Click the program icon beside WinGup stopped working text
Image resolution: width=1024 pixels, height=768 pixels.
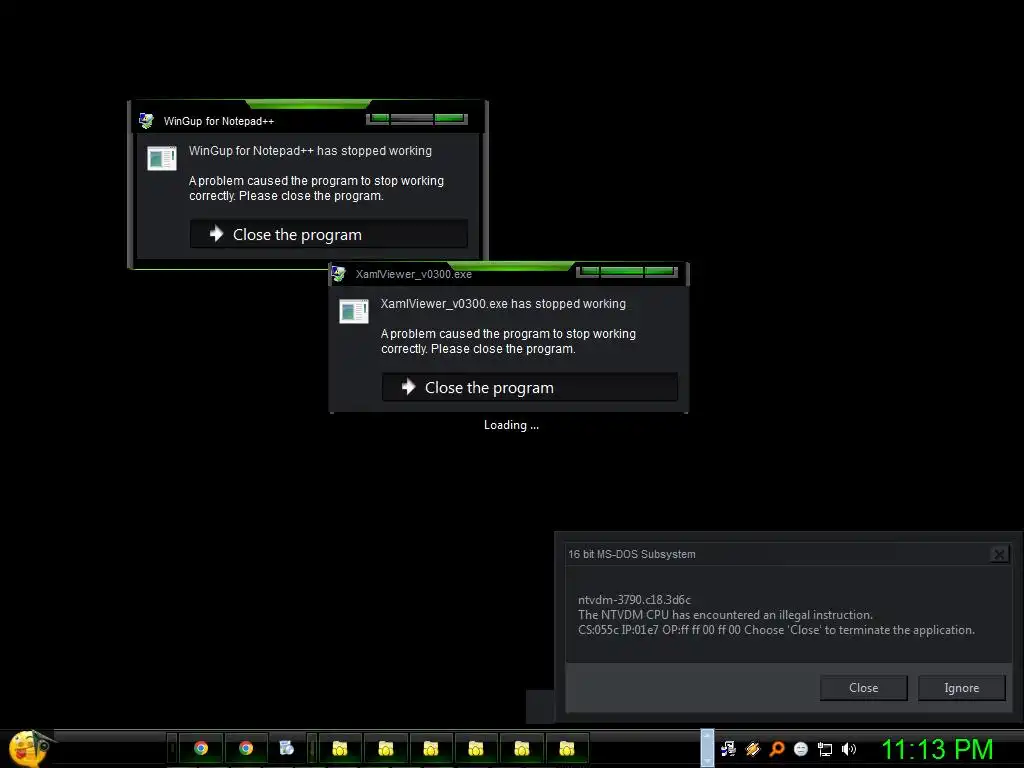pyautogui.click(x=161, y=157)
